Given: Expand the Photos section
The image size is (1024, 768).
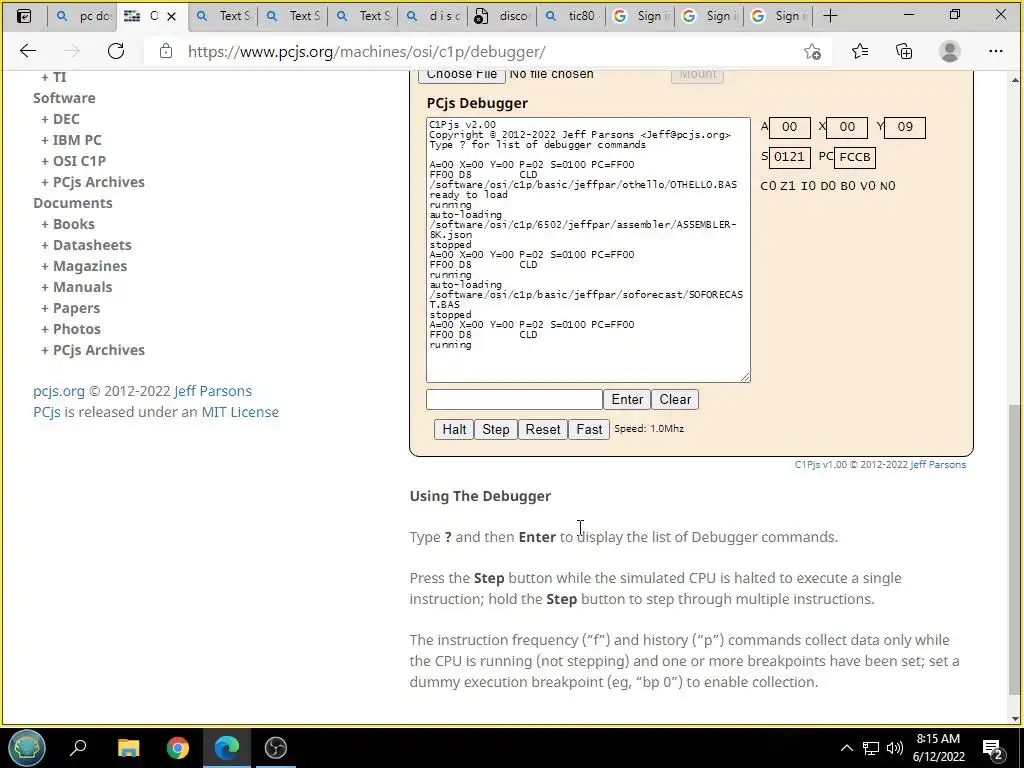Looking at the screenshot, I should pos(71,328).
